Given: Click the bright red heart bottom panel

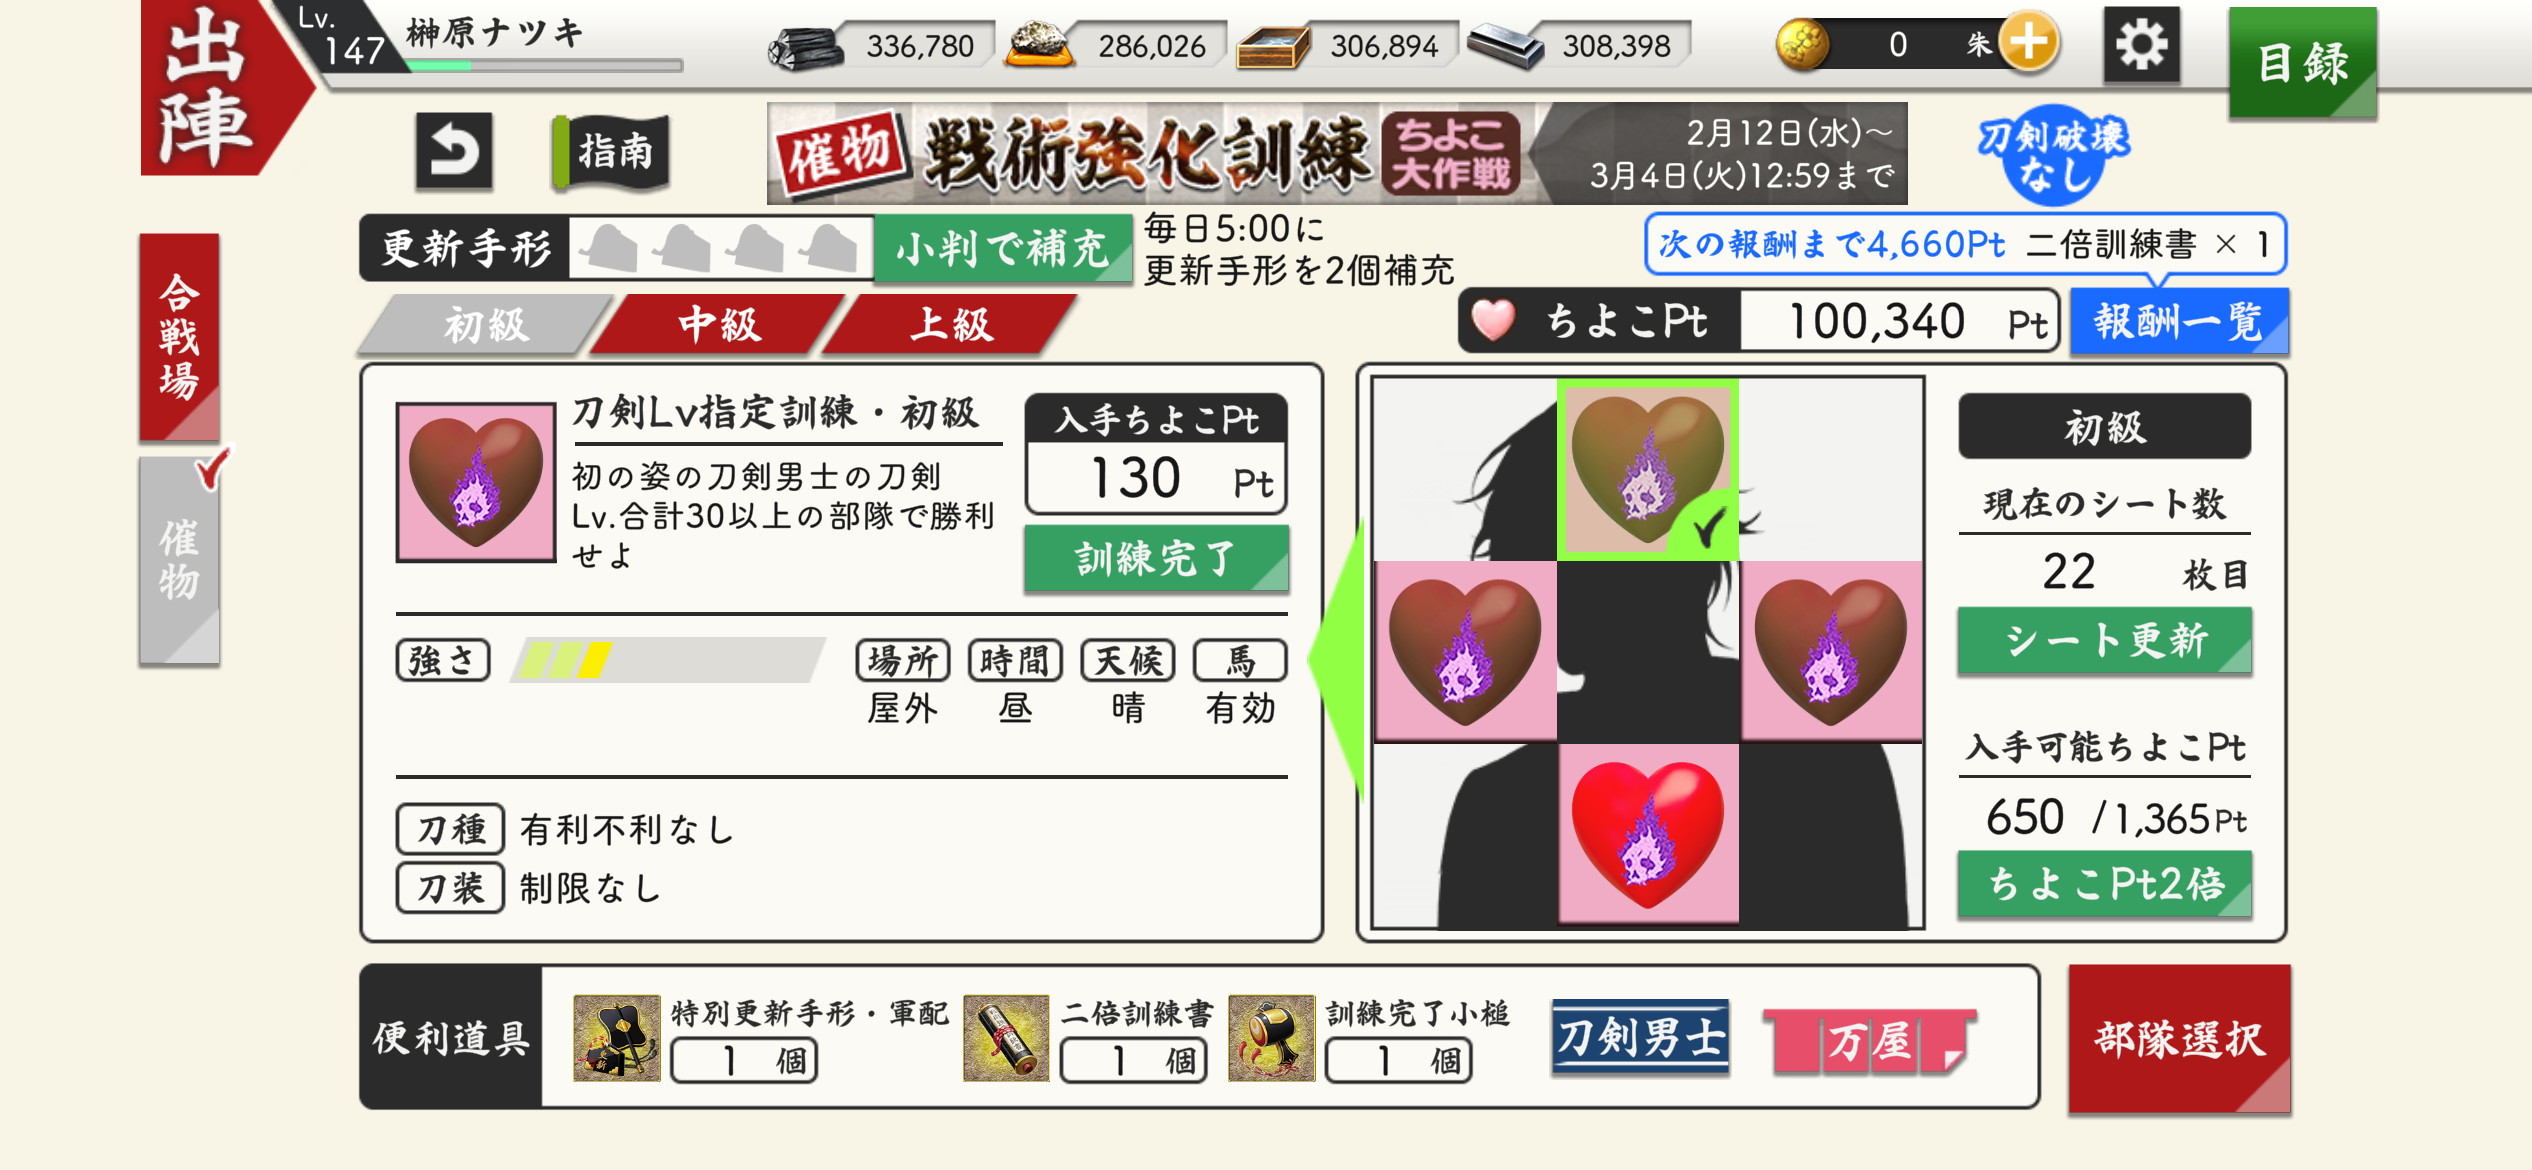Looking at the screenshot, I should click(x=1648, y=834).
